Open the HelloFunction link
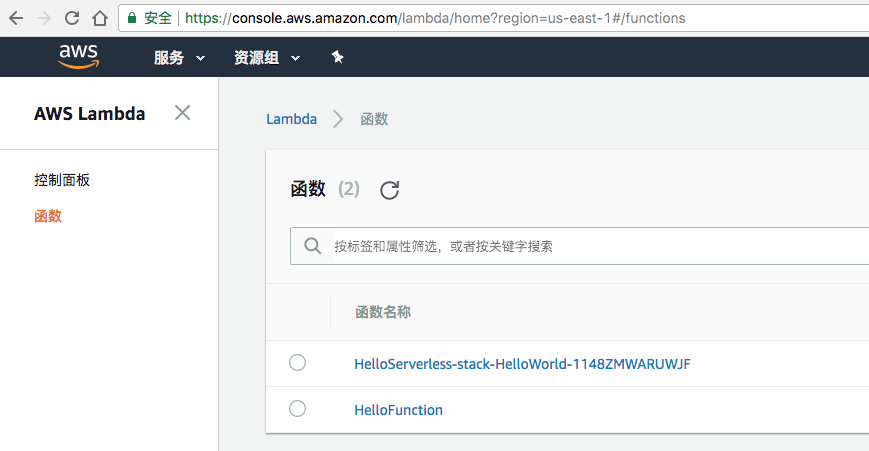Image resolution: width=869 pixels, height=451 pixels. pos(398,410)
